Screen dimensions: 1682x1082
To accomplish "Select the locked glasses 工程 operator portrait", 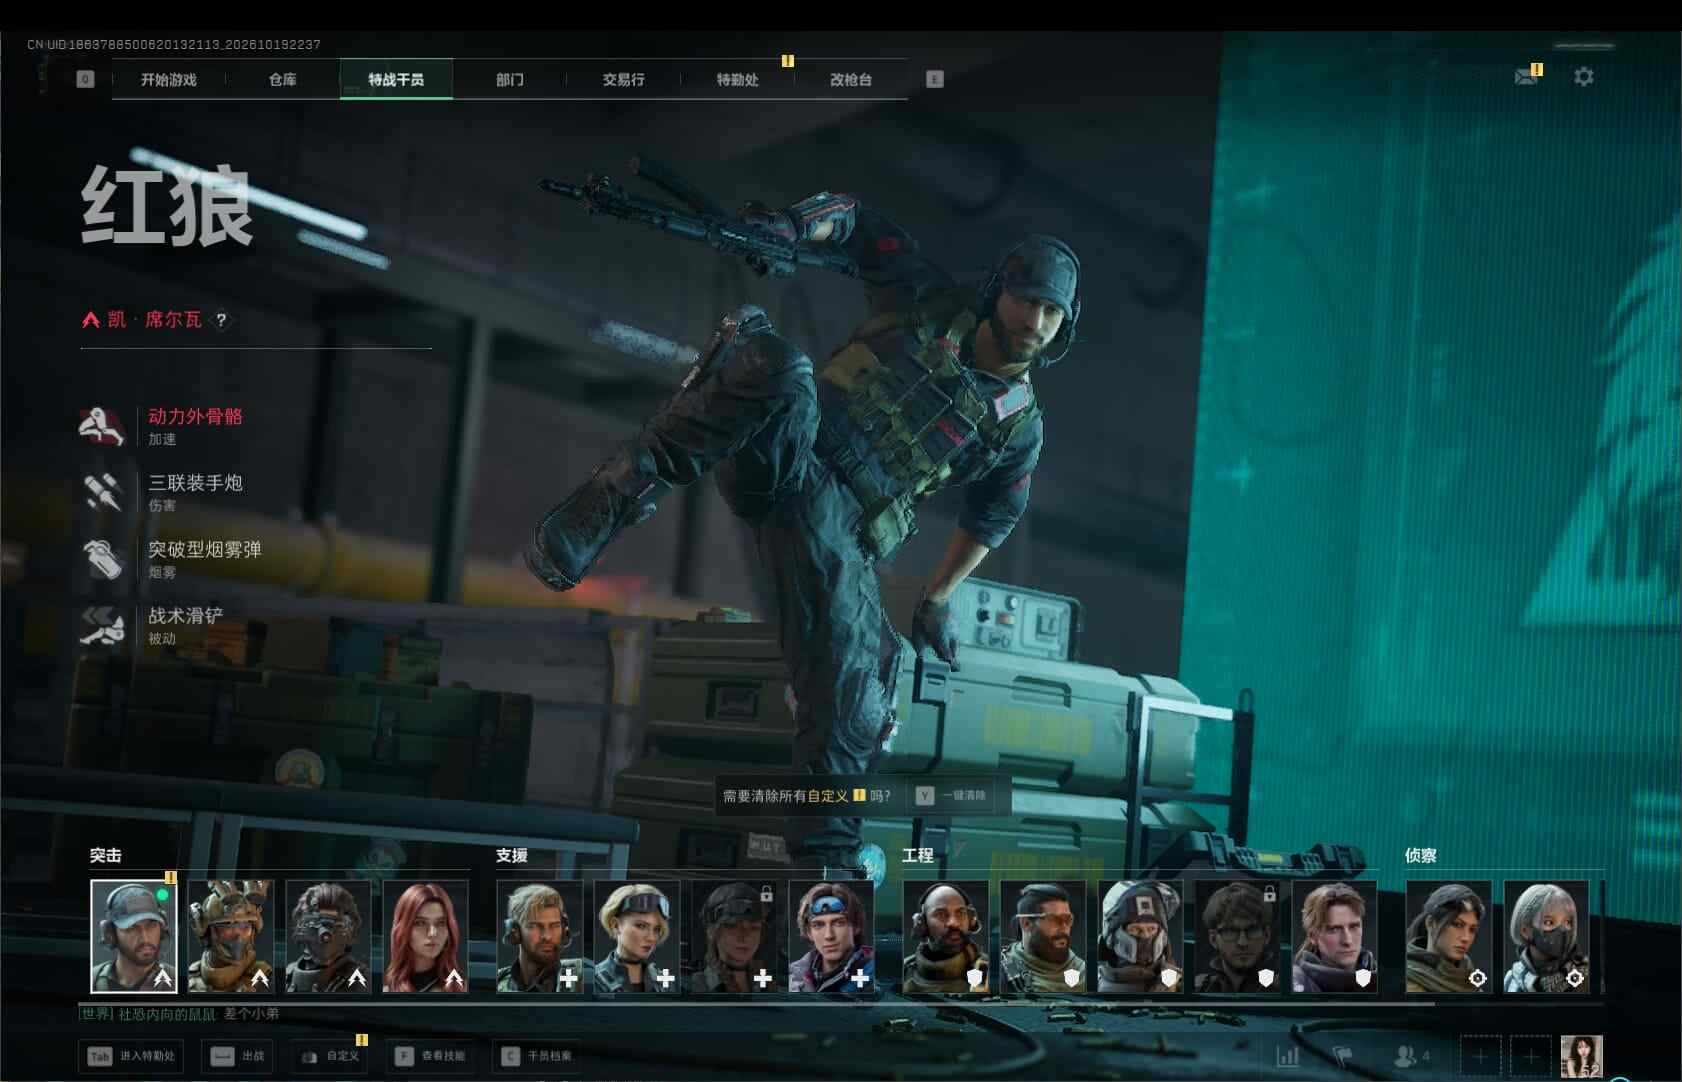I will tap(1238, 937).
